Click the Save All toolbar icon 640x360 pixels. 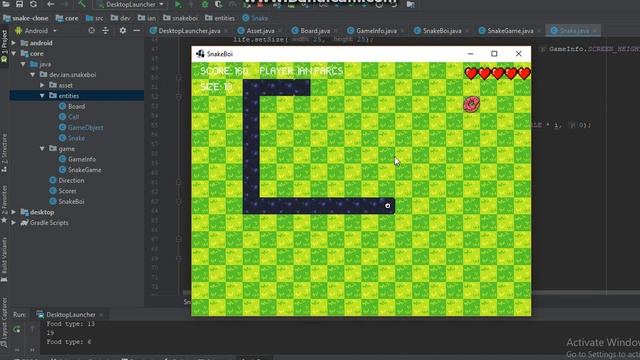(x=19, y=4)
